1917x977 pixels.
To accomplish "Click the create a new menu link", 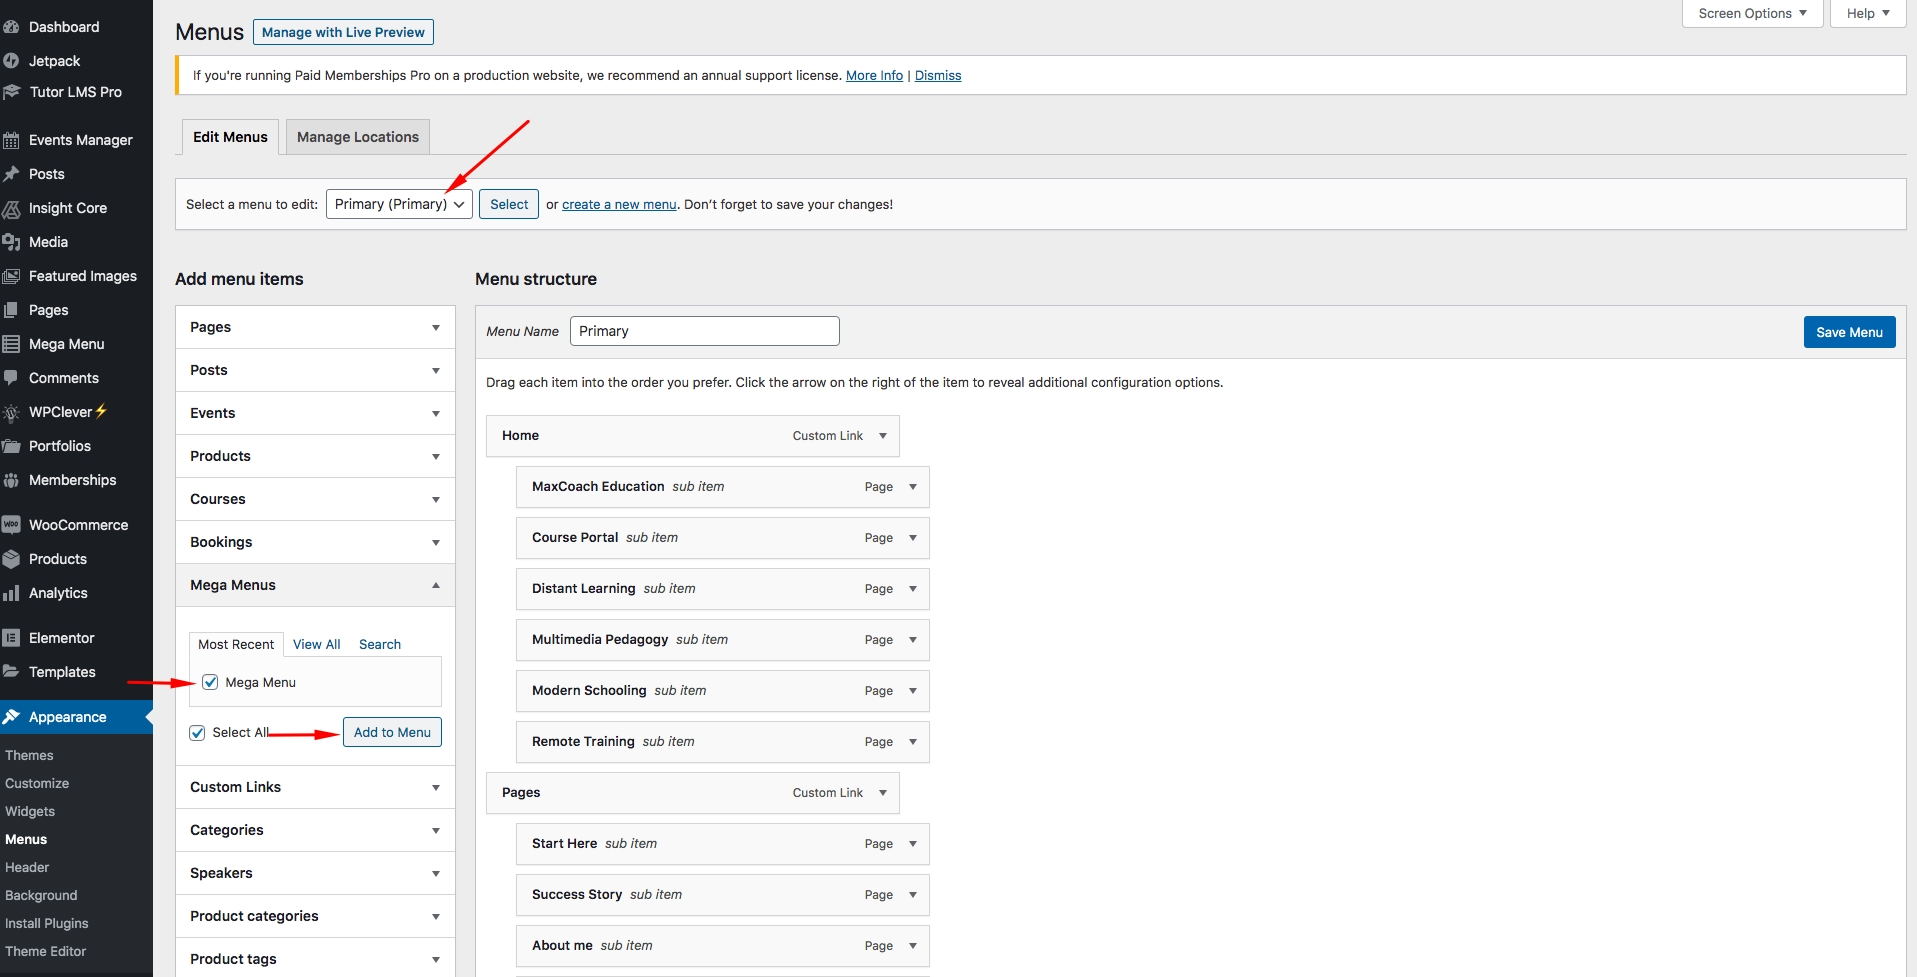I will 619,204.
